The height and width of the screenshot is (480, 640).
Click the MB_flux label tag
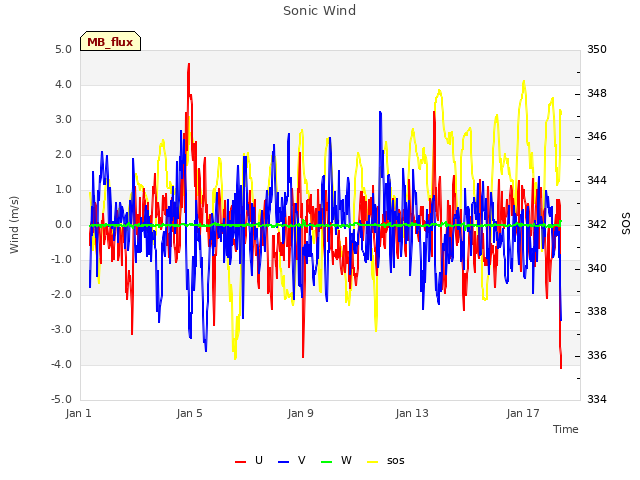[110, 41]
